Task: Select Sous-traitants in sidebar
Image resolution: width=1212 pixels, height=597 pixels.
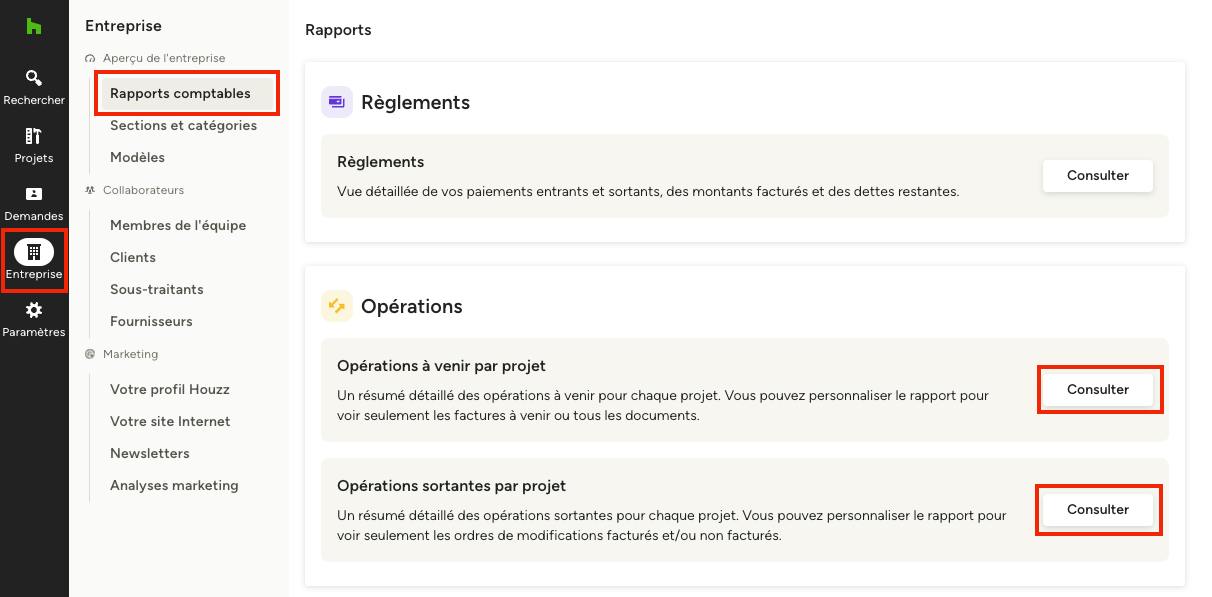Action: (x=157, y=289)
